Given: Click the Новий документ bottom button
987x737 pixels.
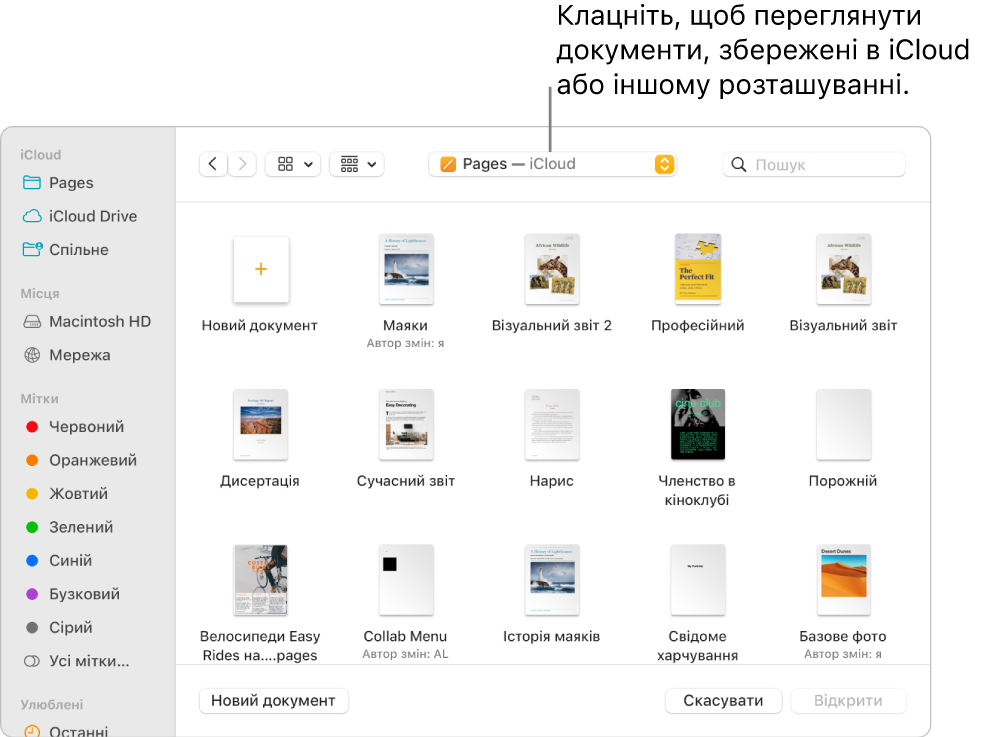Looking at the screenshot, I should 274,700.
